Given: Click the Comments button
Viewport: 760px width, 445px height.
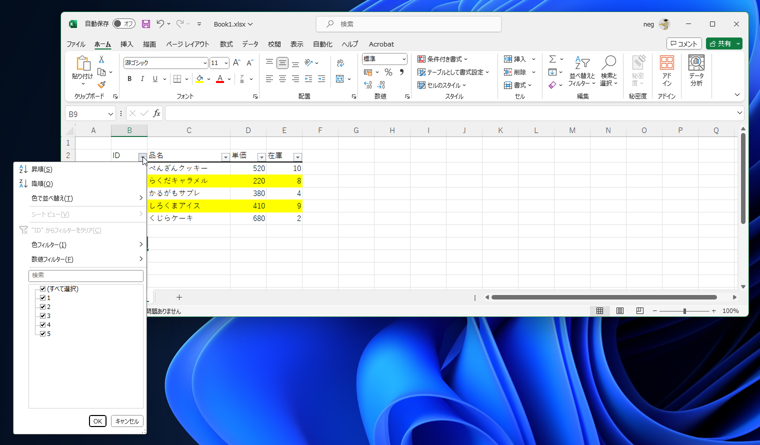Looking at the screenshot, I should tap(684, 44).
